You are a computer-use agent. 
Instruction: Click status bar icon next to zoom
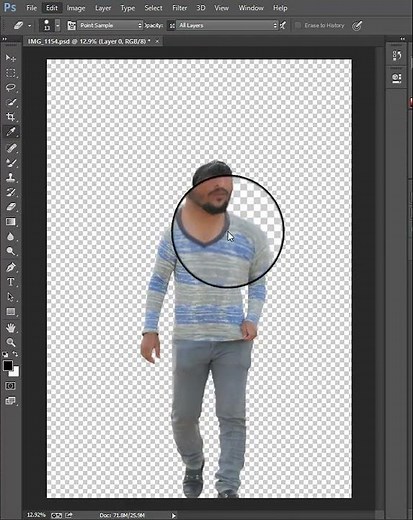point(56,515)
